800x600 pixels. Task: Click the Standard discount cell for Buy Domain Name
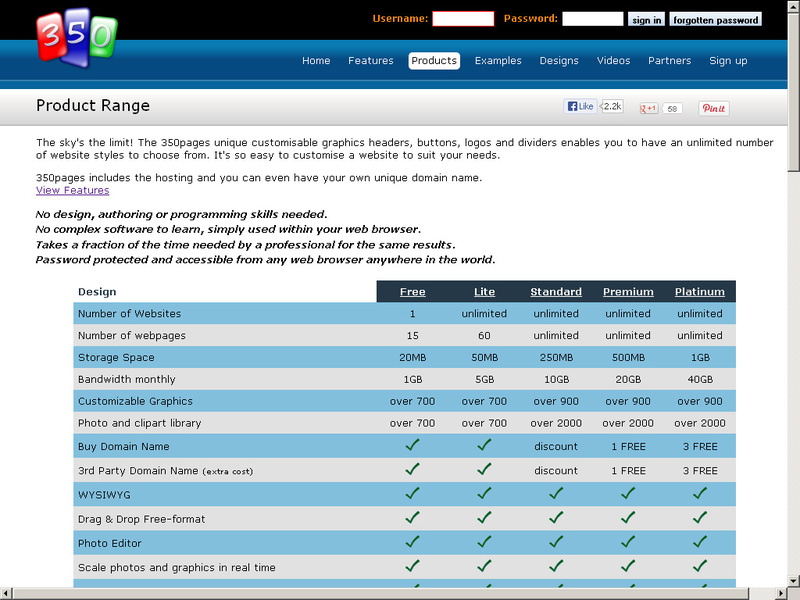coord(556,446)
